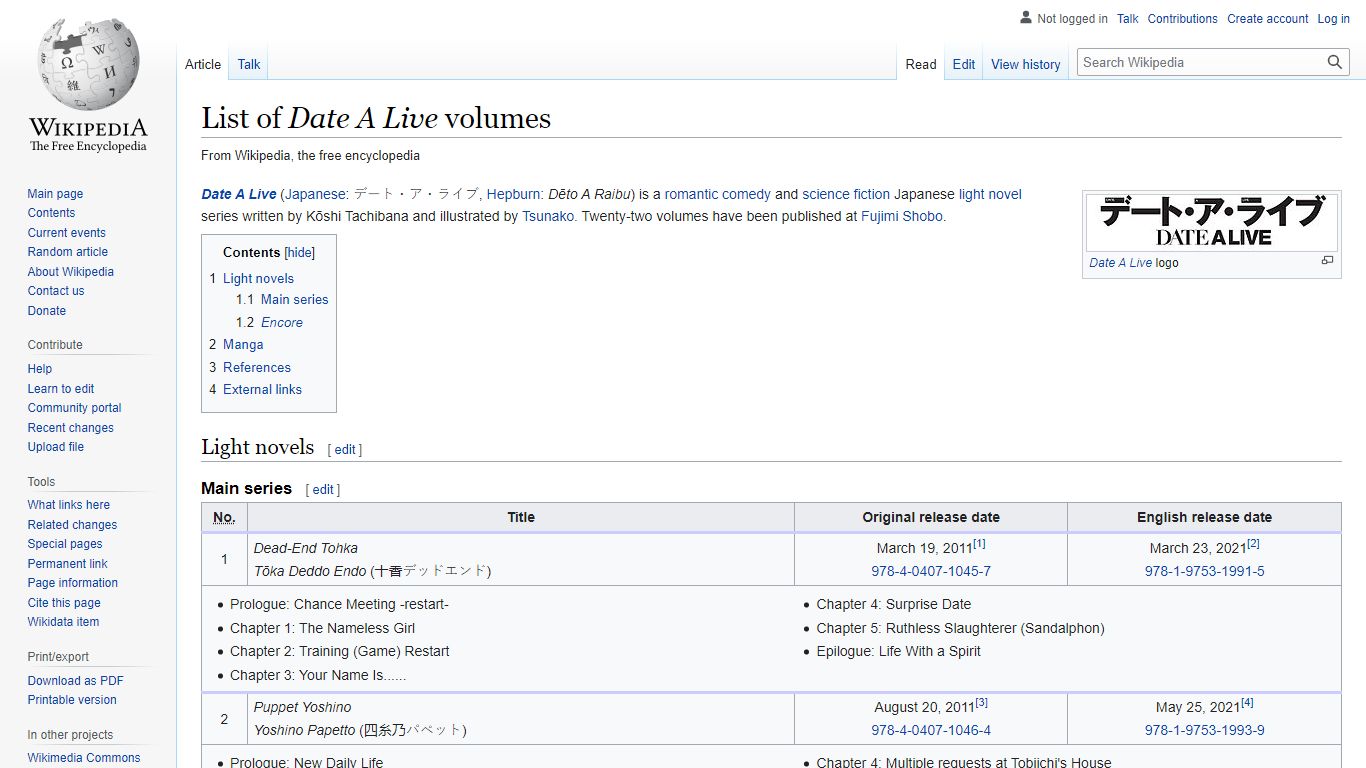Open the user Talk link in top bar
Viewport: 1366px width, 768px height.
tap(1128, 18)
